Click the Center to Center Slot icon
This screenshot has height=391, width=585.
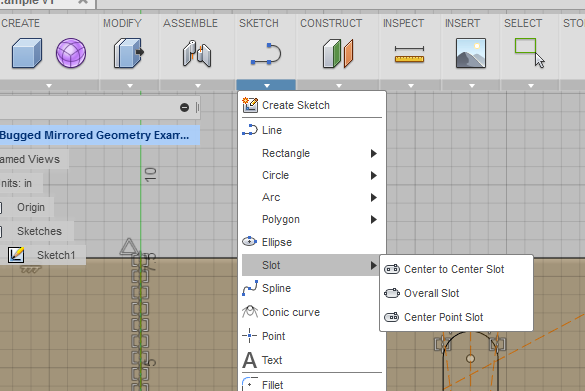pyautogui.click(x=392, y=269)
